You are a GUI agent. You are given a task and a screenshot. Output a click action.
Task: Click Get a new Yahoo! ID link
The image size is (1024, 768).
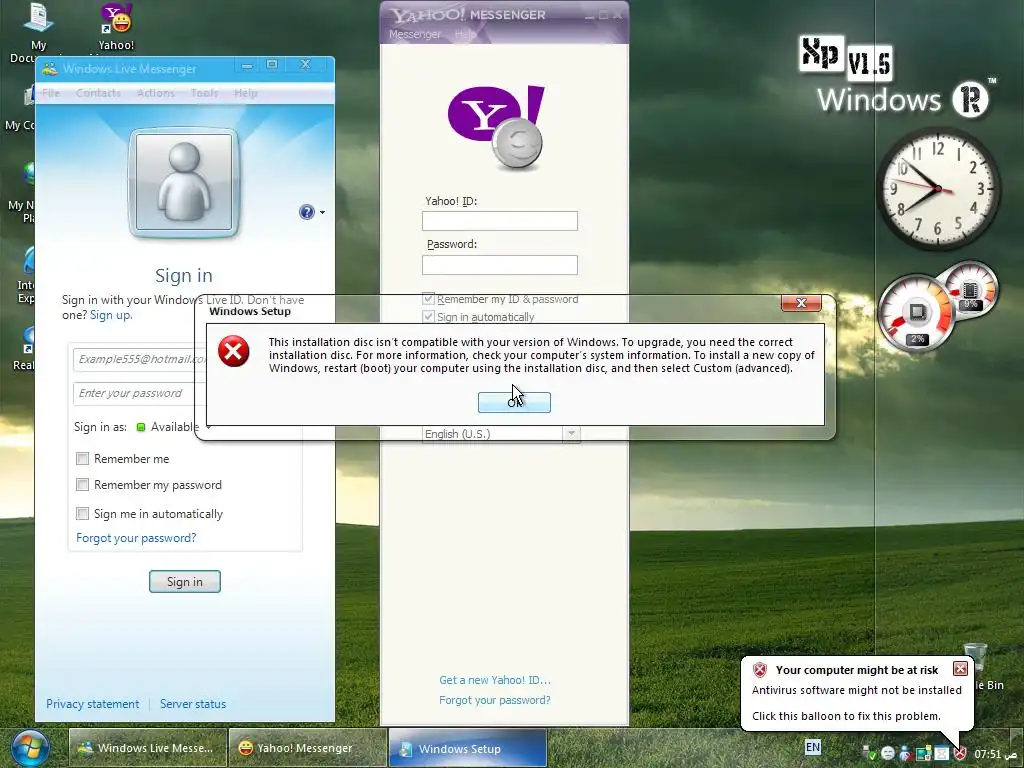tap(494, 680)
